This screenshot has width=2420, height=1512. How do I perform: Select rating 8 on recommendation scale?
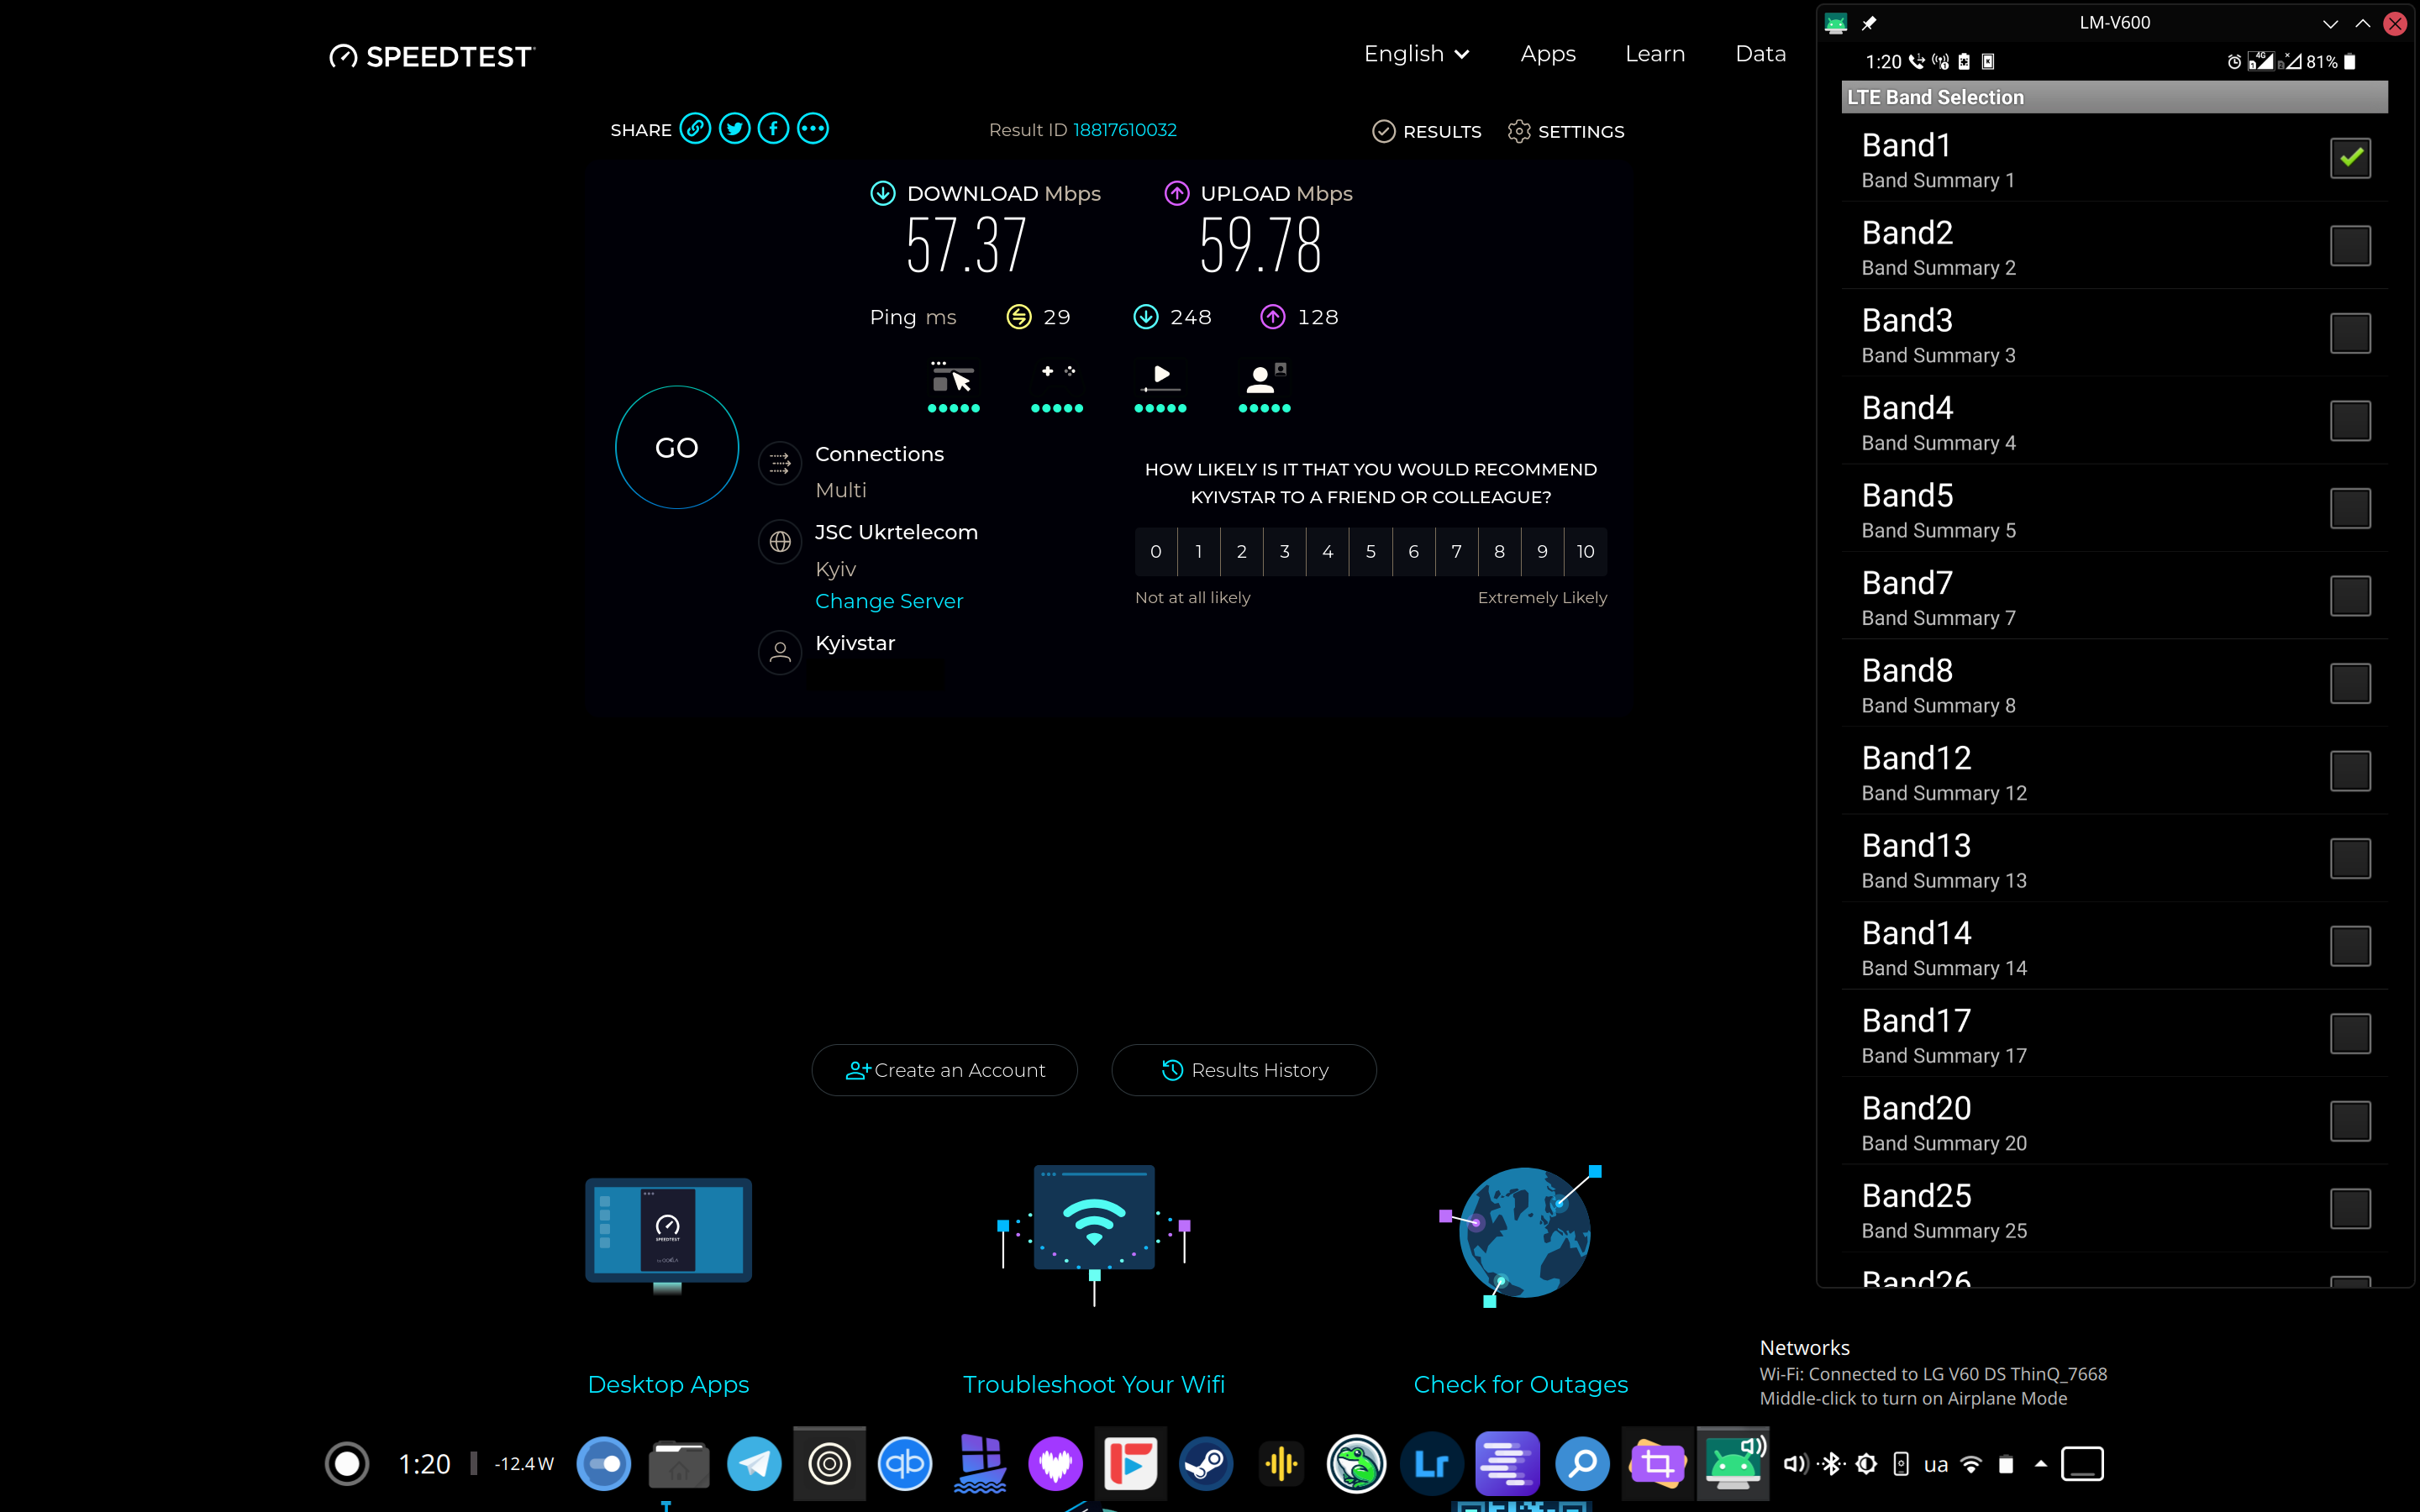click(1499, 552)
